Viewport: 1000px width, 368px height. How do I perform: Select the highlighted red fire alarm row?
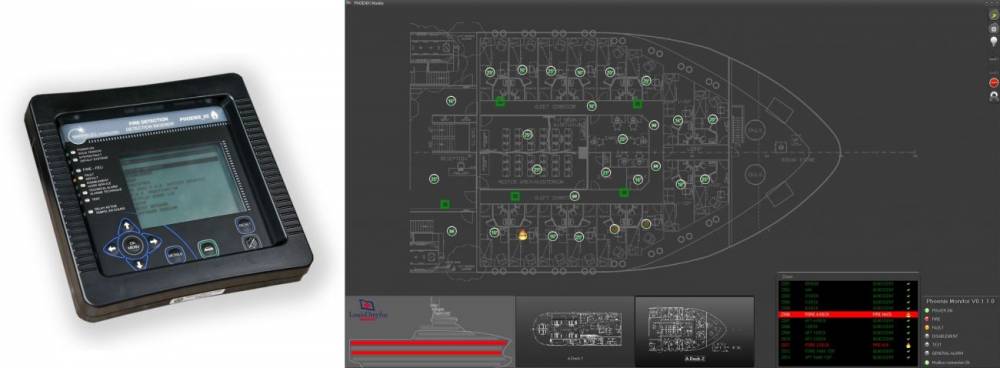(848, 314)
